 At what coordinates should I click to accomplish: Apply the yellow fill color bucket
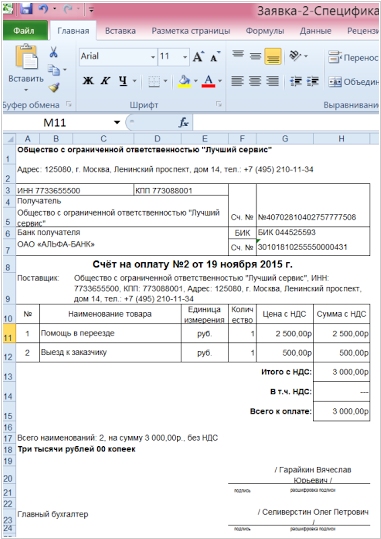click(184, 81)
